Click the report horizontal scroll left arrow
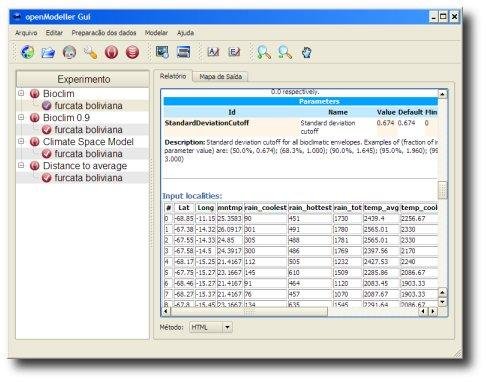 coord(166,311)
